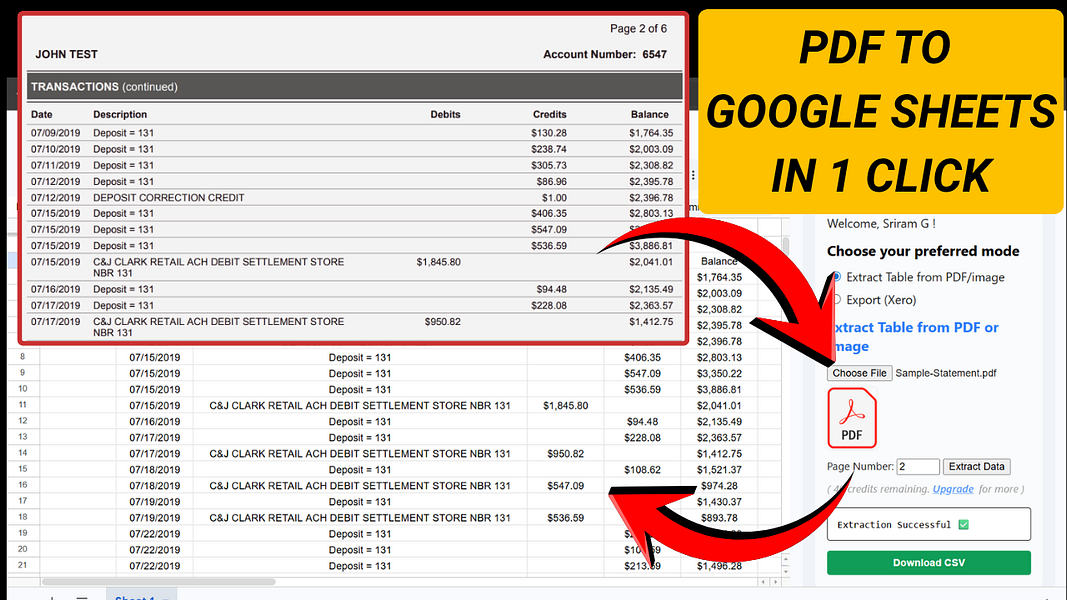The width and height of the screenshot is (1067, 600).
Task: Select row header 21 in the sheet
Action: [x=23, y=565]
